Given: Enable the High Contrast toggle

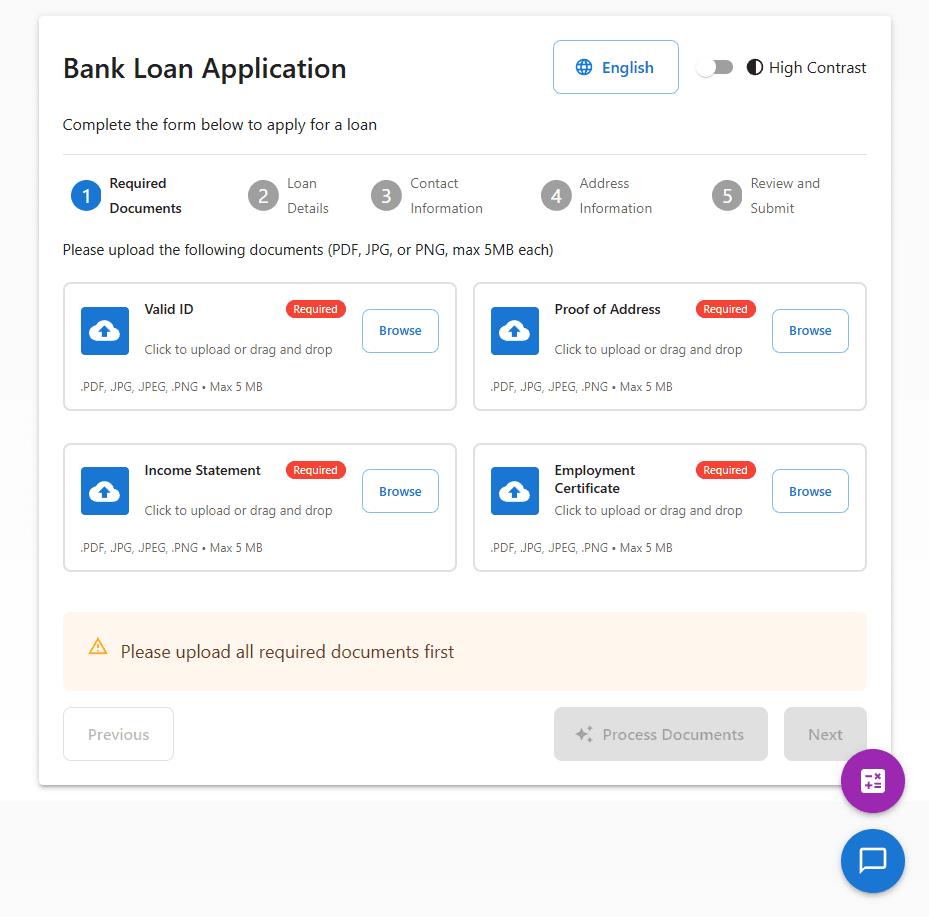Looking at the screenshot, I should (715, 67).
